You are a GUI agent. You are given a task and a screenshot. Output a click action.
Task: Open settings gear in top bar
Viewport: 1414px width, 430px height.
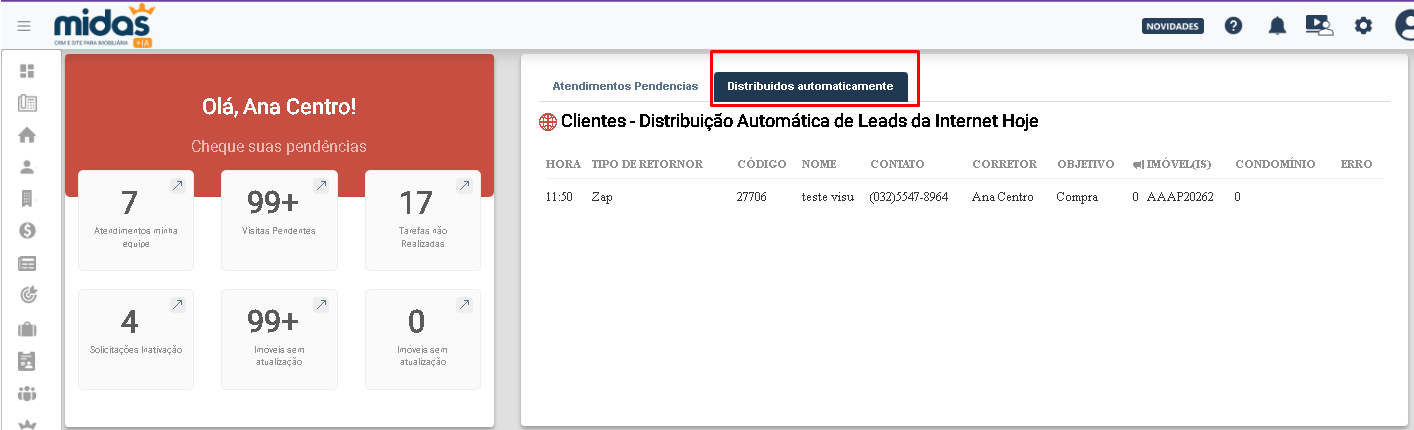pyautogui.click(x=1363, y=26)
